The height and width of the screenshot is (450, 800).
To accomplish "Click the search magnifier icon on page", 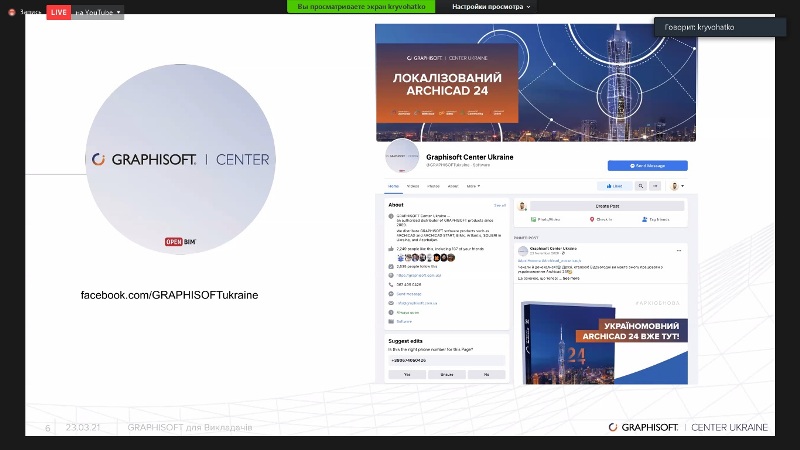I will click(641, 186).
